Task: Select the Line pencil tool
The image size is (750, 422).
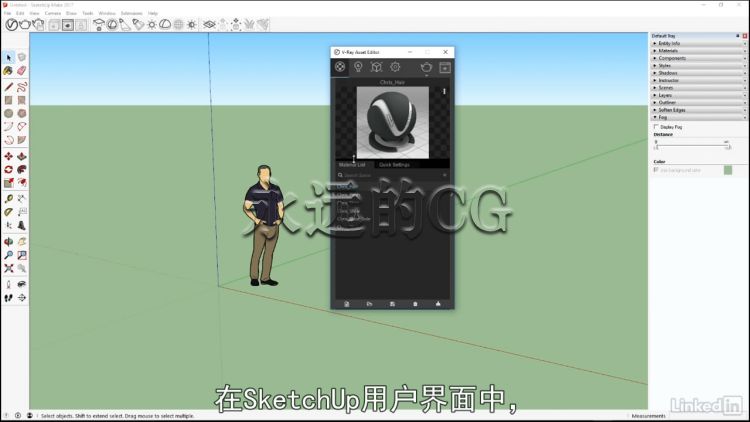Action: tap(9, 87)
